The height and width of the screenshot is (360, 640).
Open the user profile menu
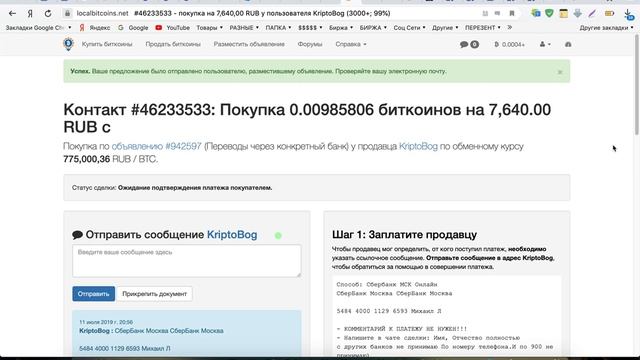coord(545,44)
